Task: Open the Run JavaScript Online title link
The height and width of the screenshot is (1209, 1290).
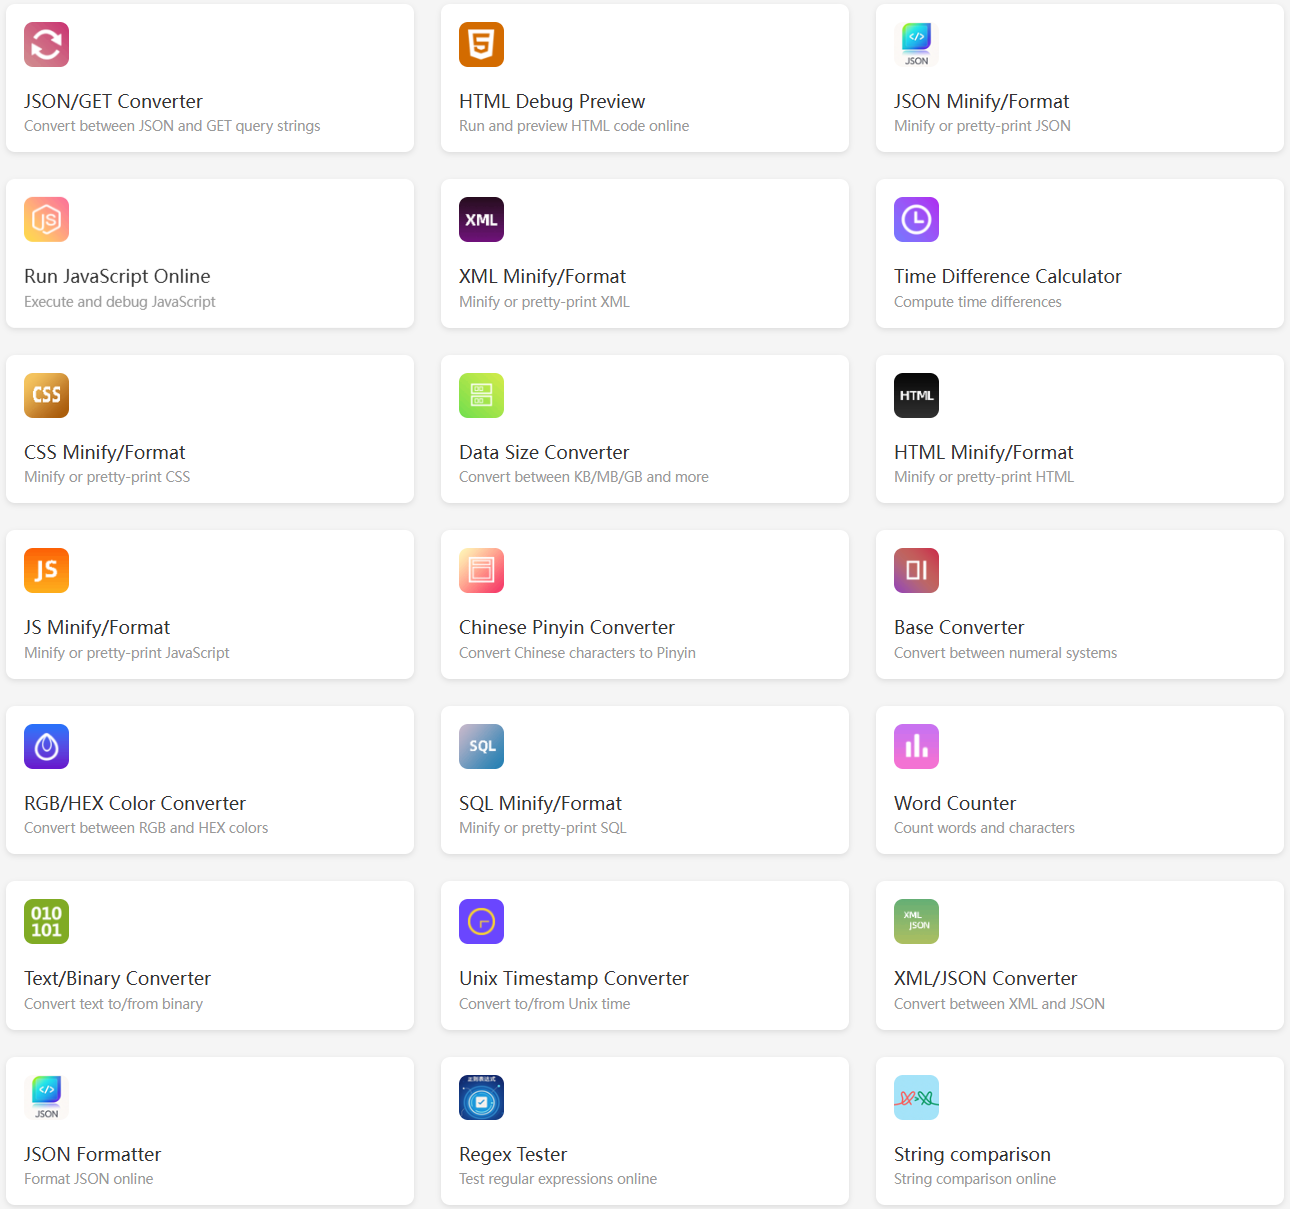Action: pyautogui.click(x=117, y=276)
